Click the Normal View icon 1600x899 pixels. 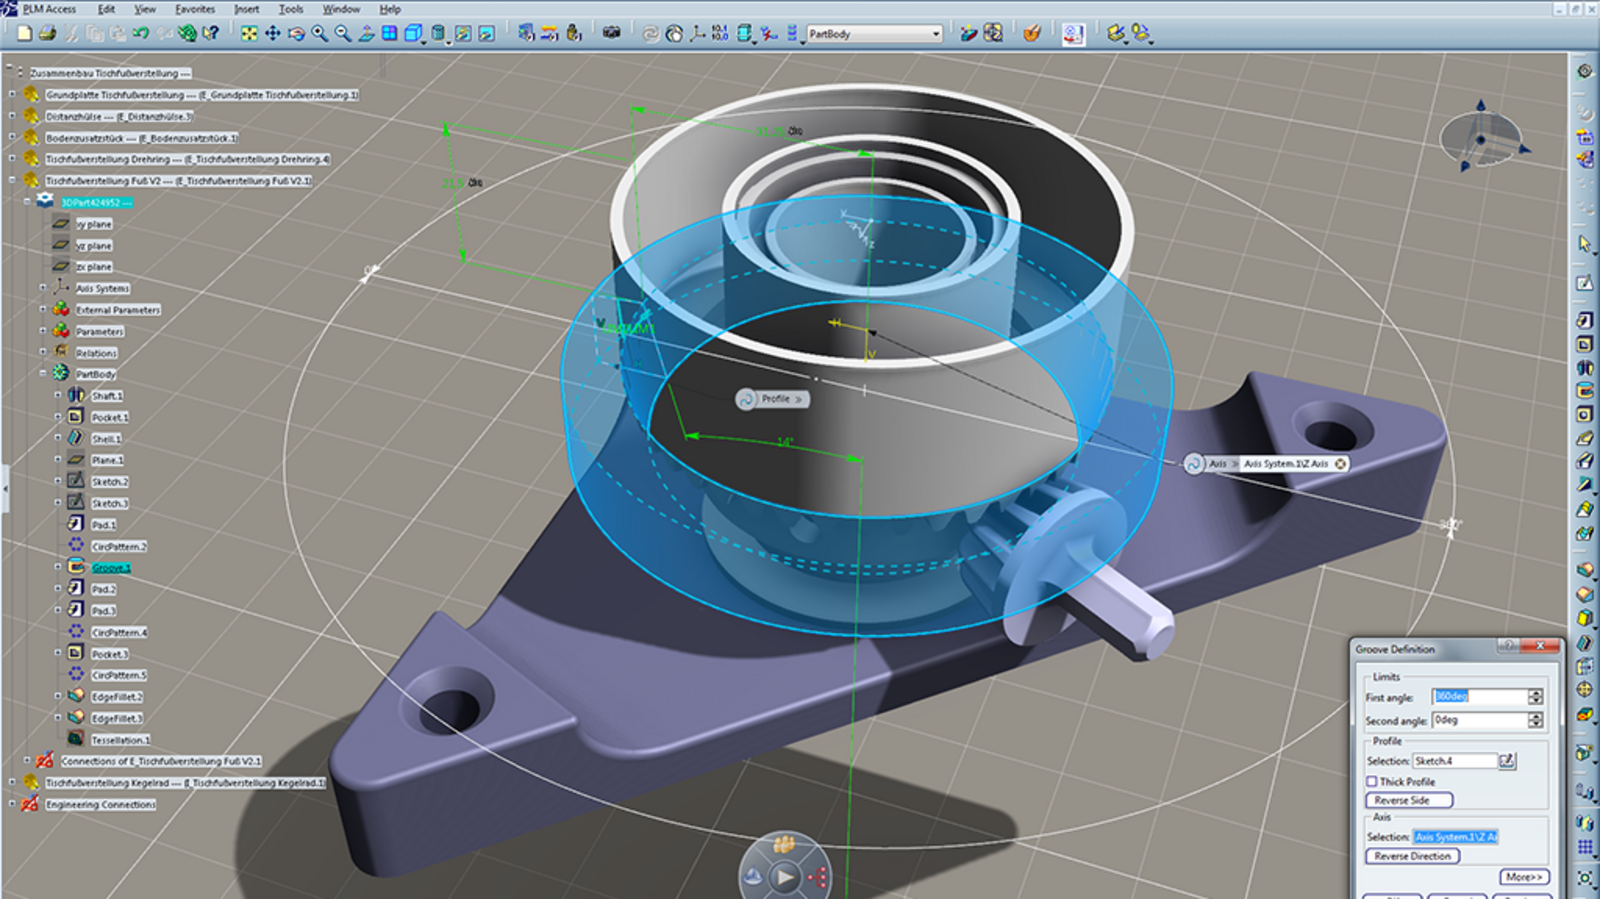[366, 33]
